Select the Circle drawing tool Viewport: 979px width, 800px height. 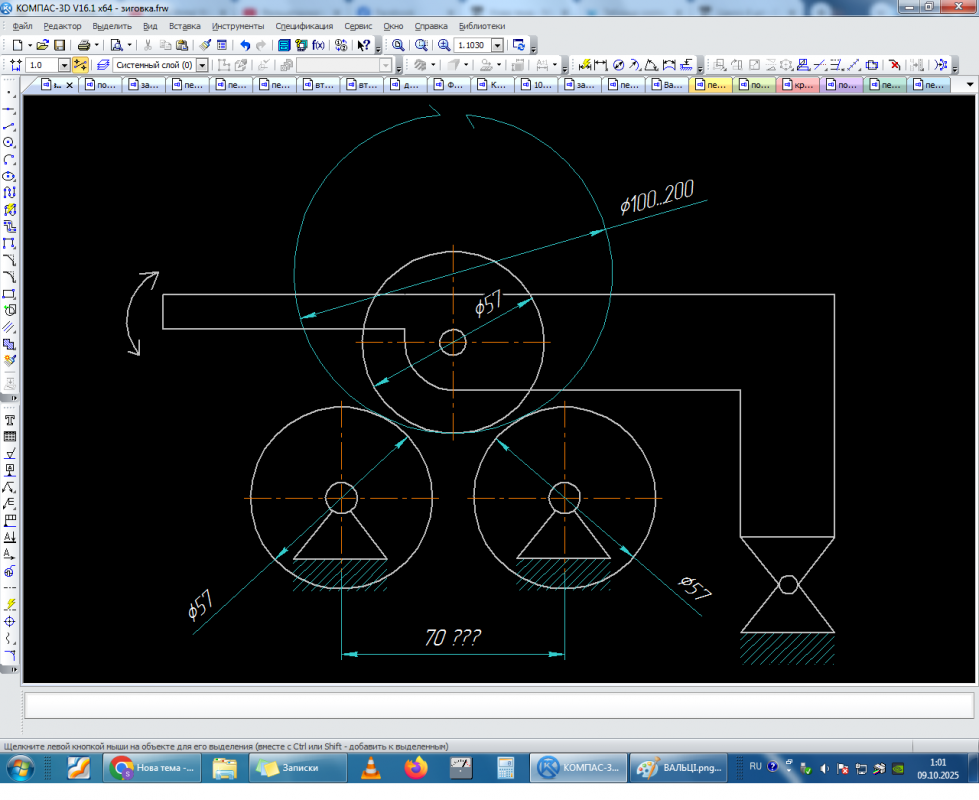(x=9, y=143)
